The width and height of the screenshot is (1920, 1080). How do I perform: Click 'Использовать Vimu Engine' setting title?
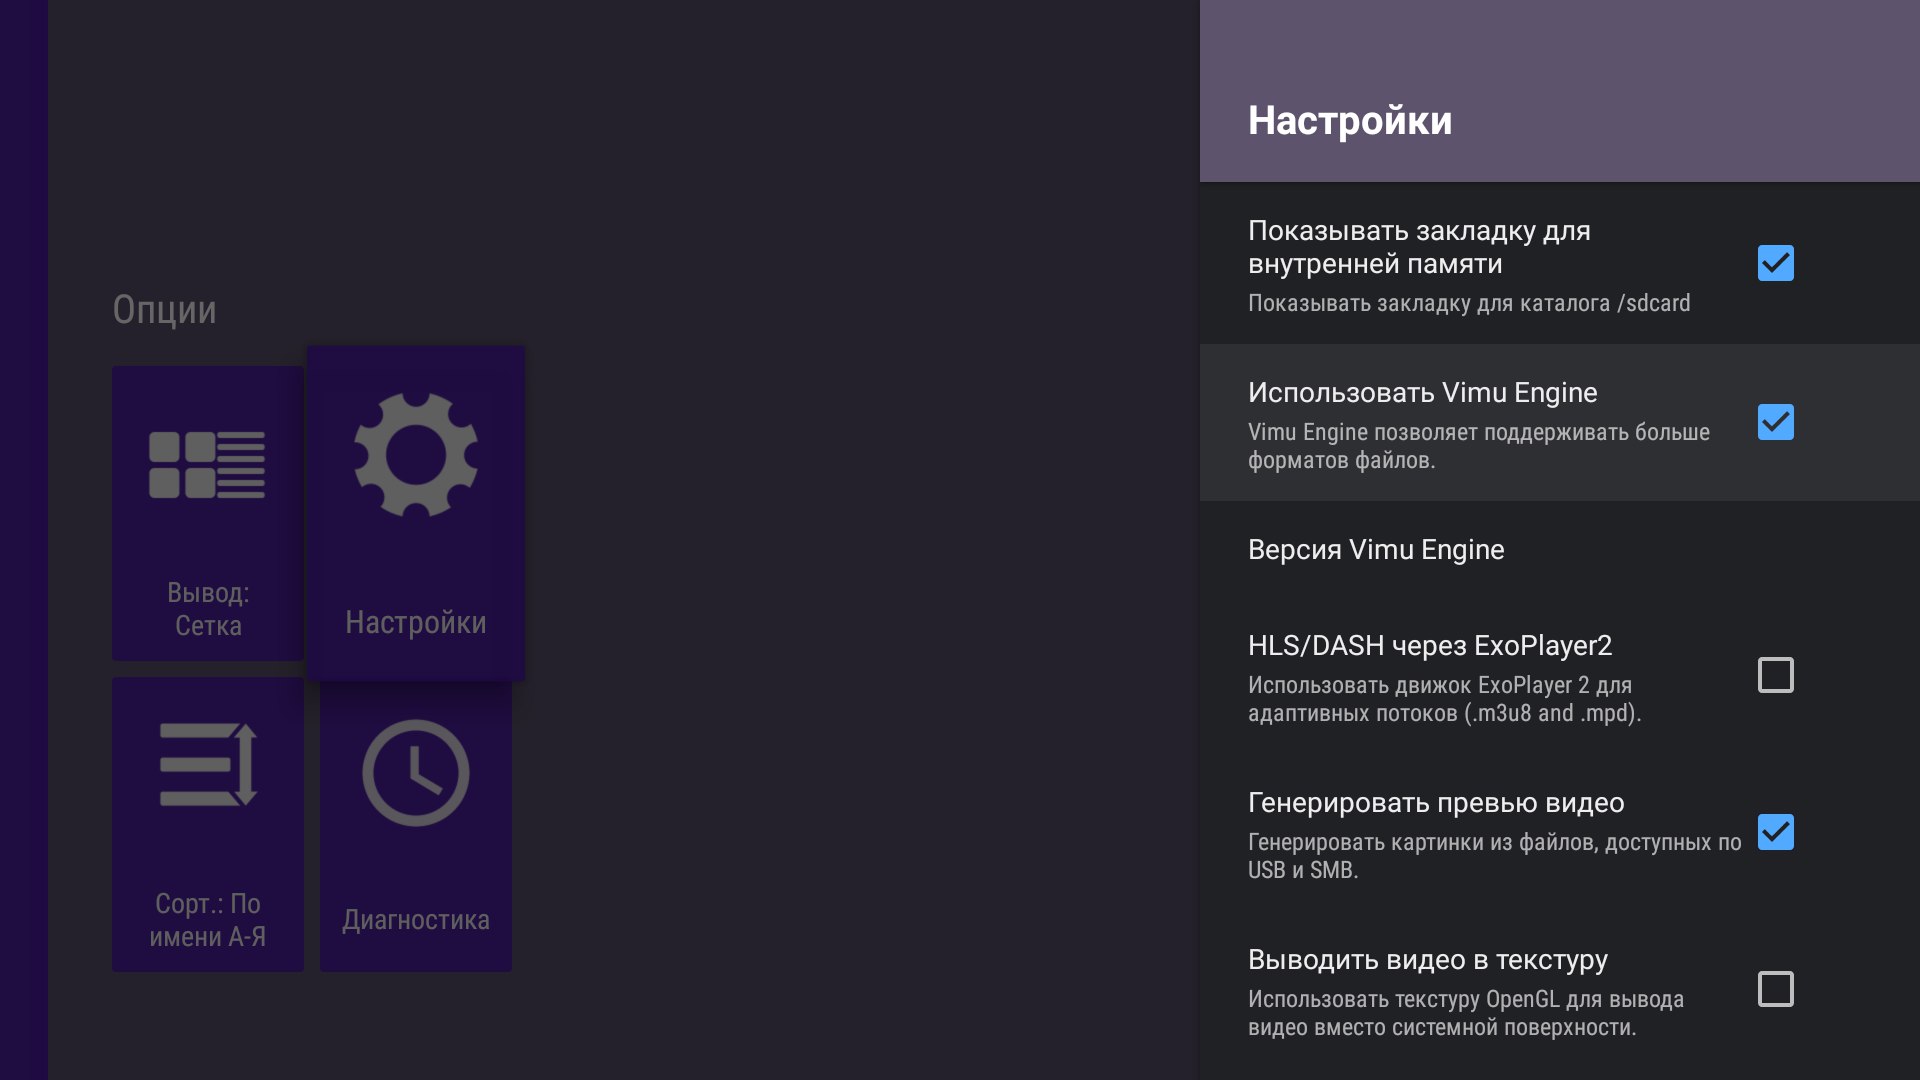coord(1422,393)
